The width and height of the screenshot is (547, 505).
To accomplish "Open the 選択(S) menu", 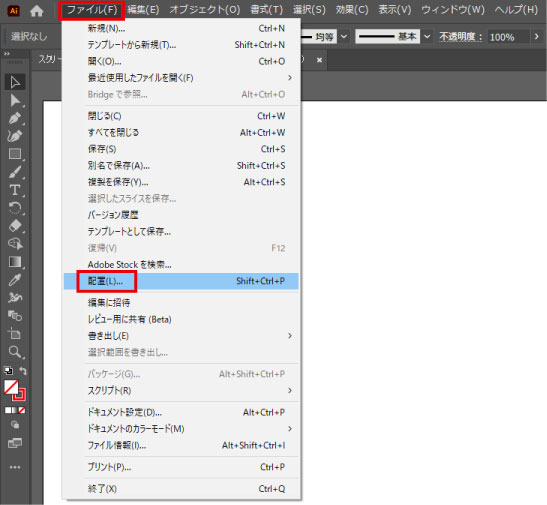I will [309, 10].
